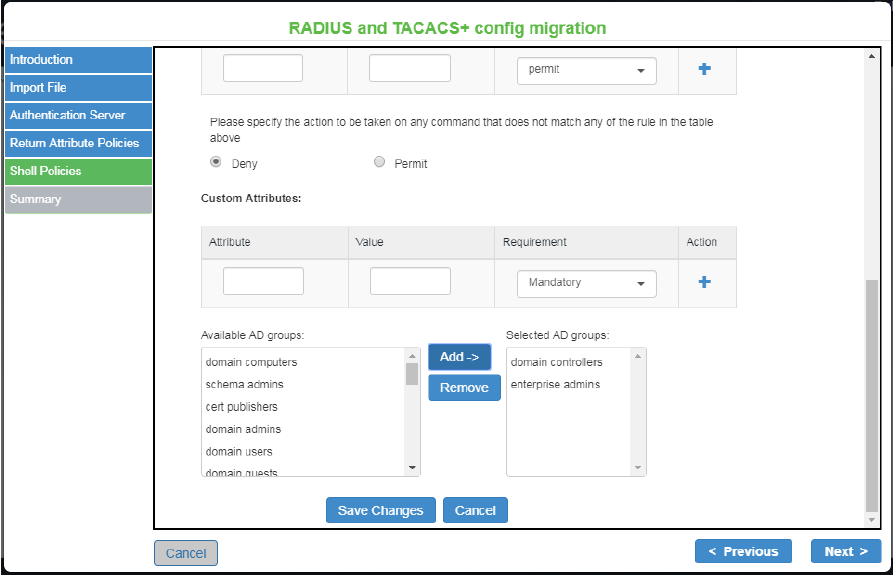The image size is (893, 575).
Task: Click Save Changes button
Action: click(x=380, y=510)
